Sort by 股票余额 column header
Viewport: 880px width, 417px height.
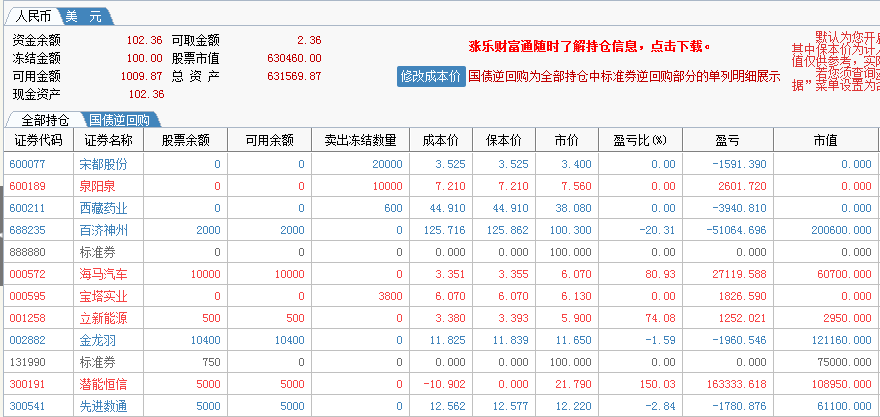(x=185, y=140)
